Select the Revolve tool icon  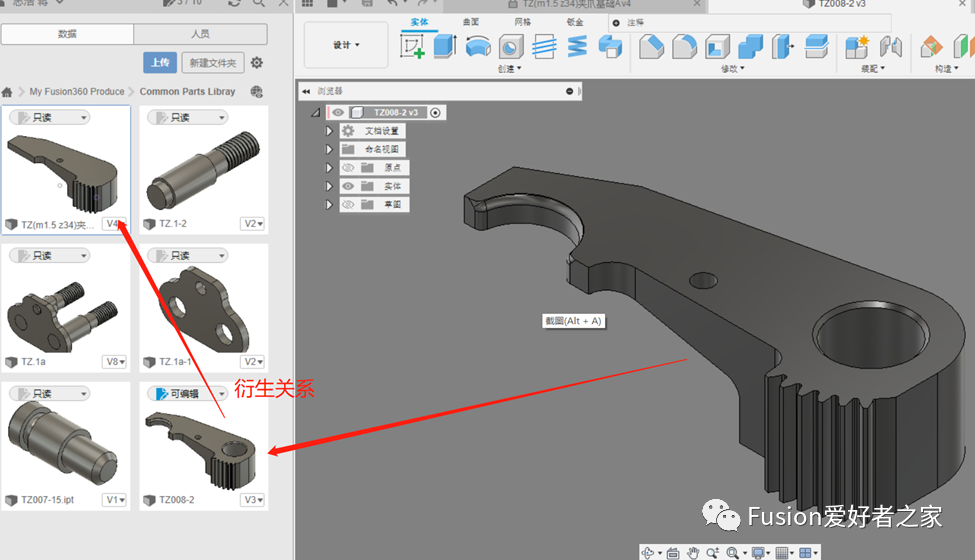coord(478,46)
